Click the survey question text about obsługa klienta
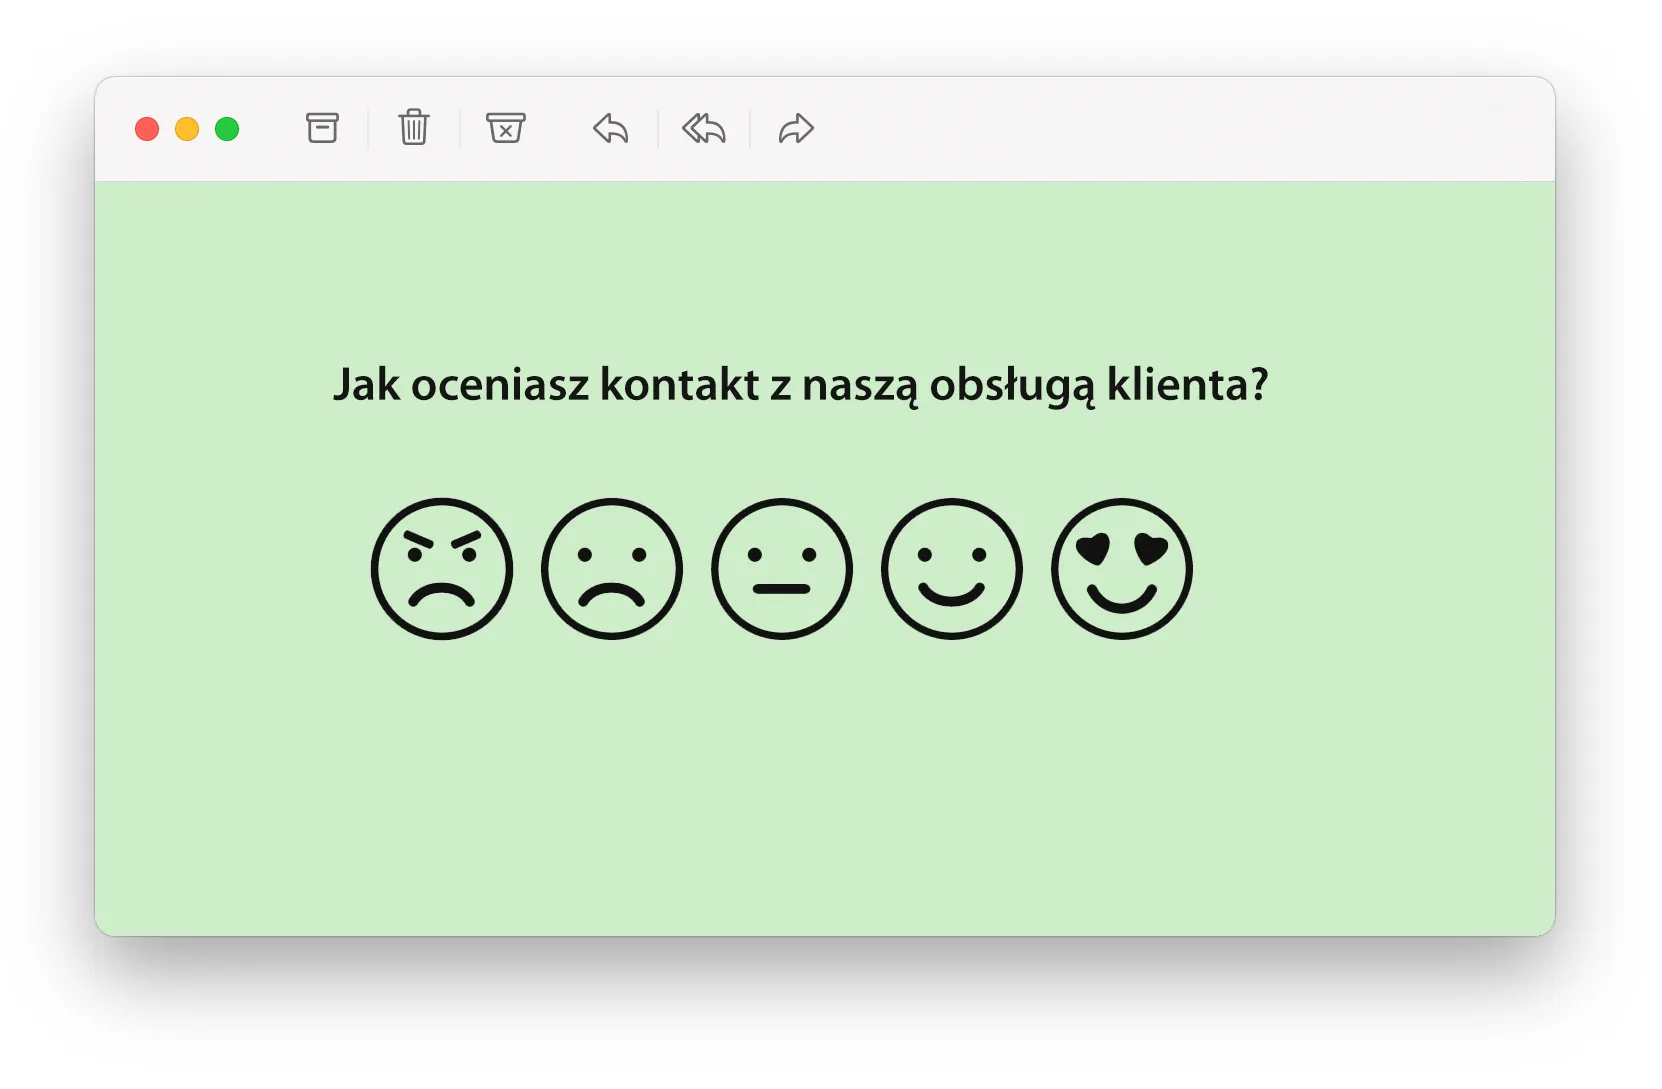This screenshot has height=1089, width=1662. pyautogui.click(x=800, y=386)
